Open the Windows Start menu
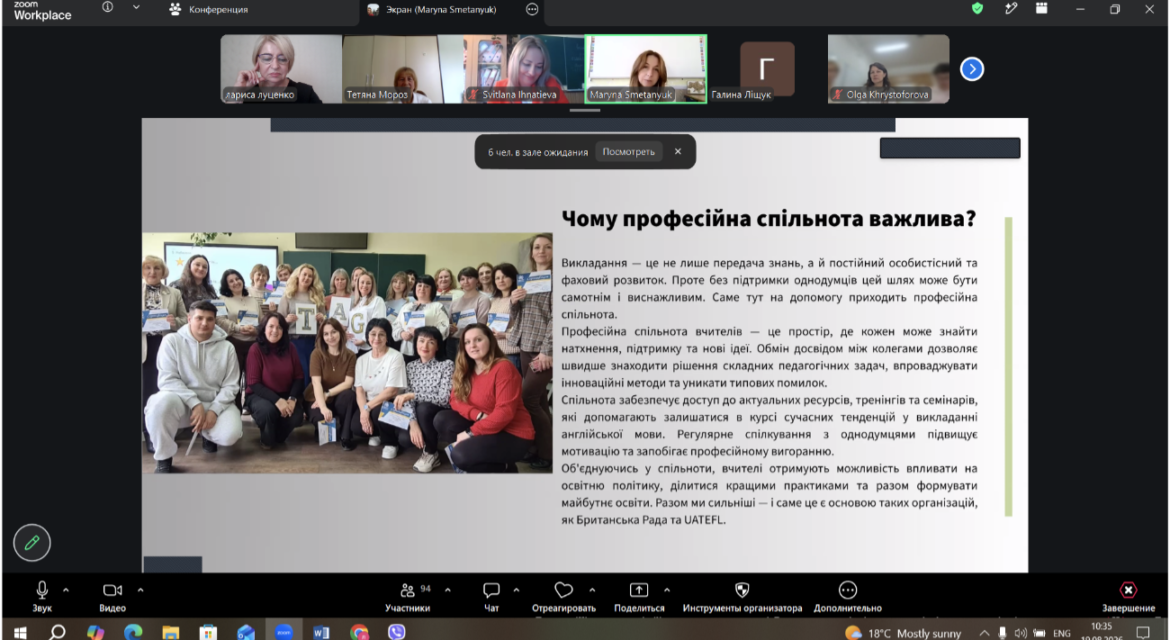1170x640 pixels. 20,633
